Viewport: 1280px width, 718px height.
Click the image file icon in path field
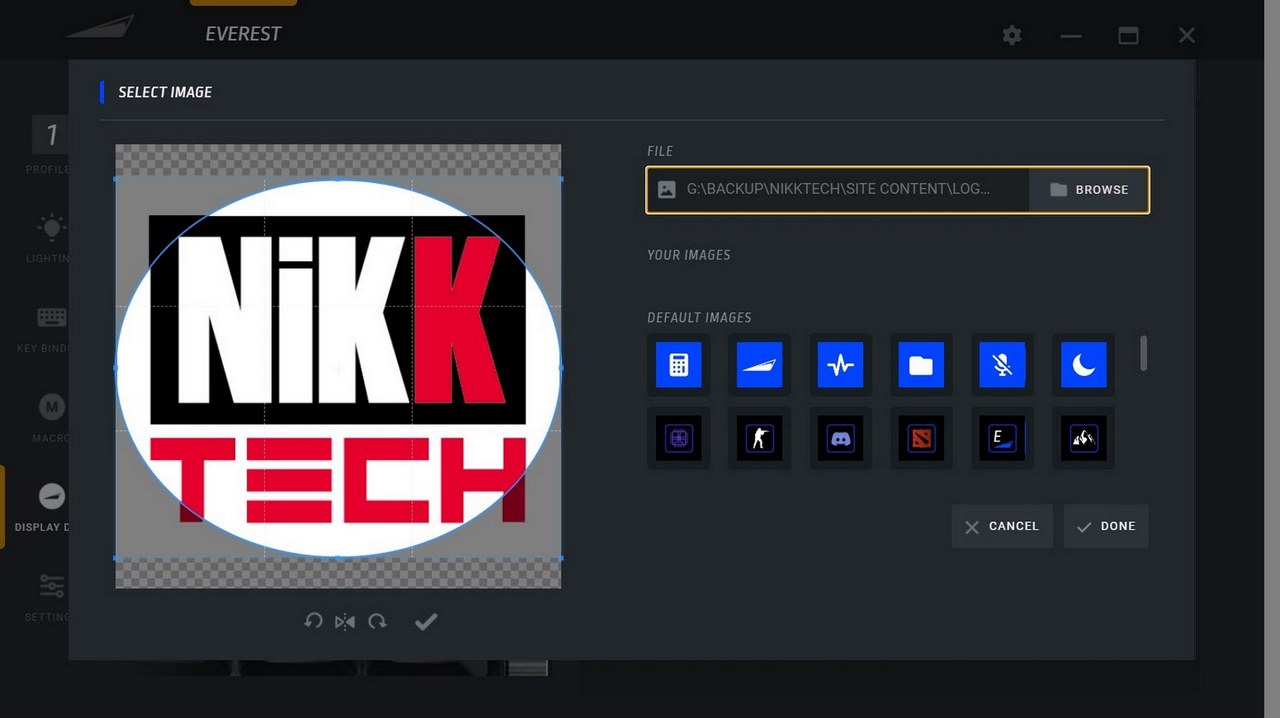tap(667, 189)
